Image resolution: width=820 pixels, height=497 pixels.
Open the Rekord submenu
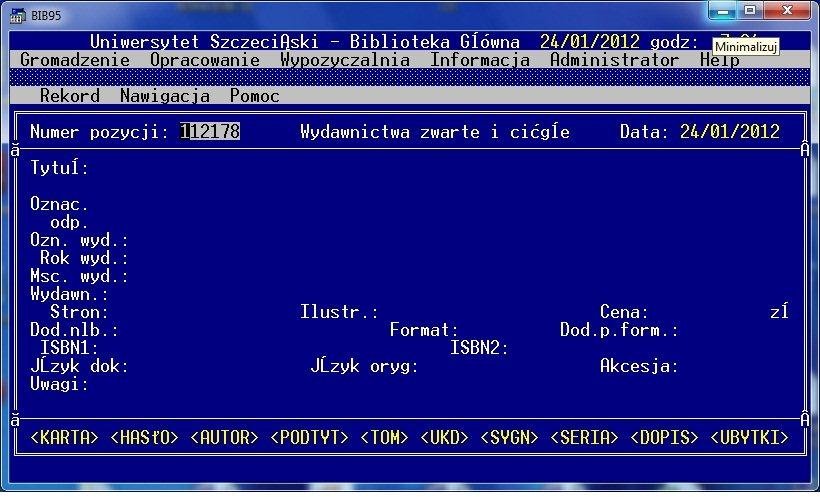(x=70, y=96)
